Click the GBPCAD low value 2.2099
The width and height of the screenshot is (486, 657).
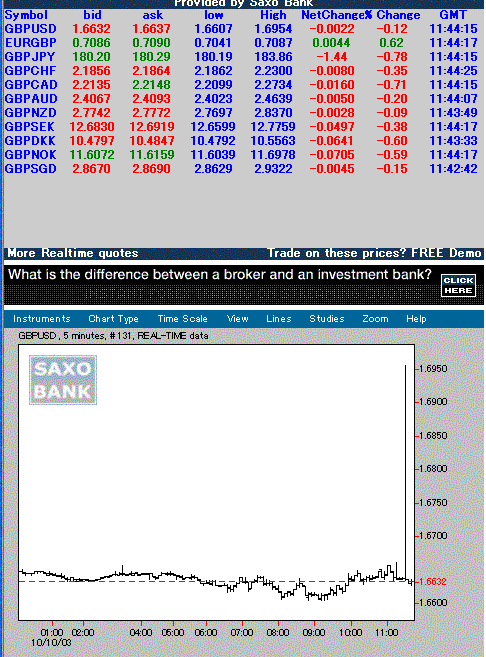tap(213, 85)
